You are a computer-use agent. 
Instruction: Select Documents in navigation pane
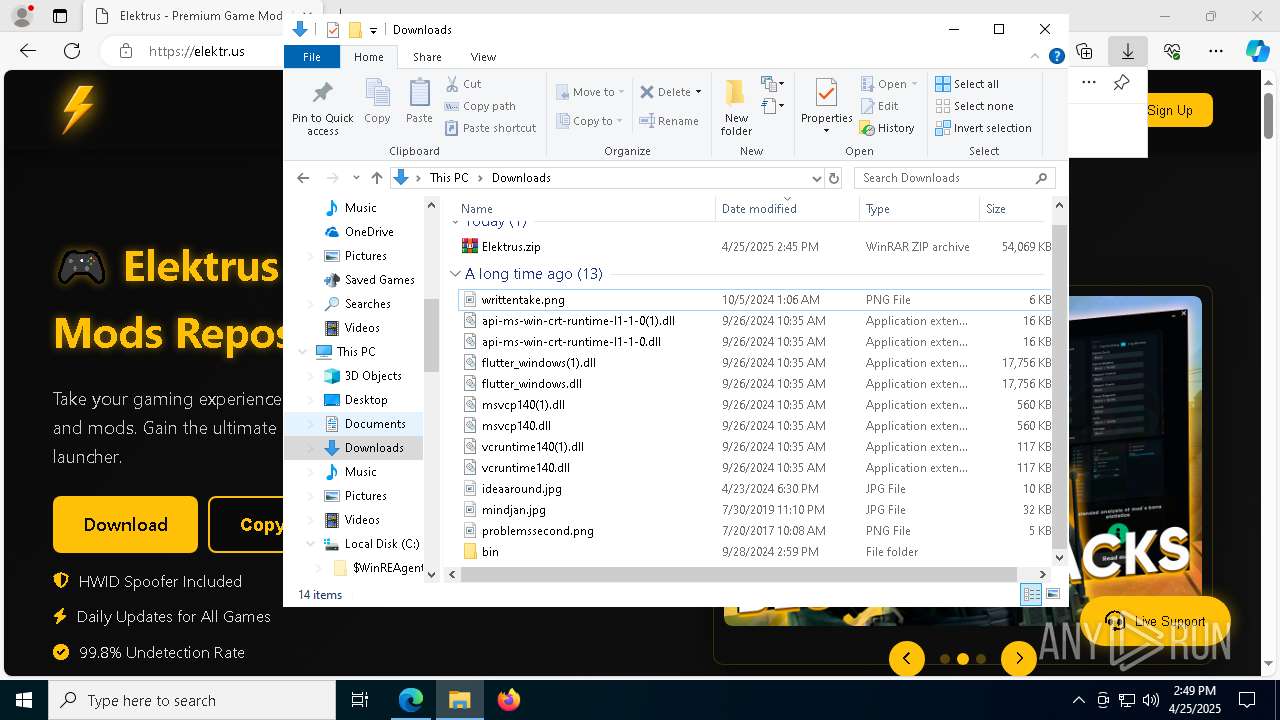(x=374, y=424)
